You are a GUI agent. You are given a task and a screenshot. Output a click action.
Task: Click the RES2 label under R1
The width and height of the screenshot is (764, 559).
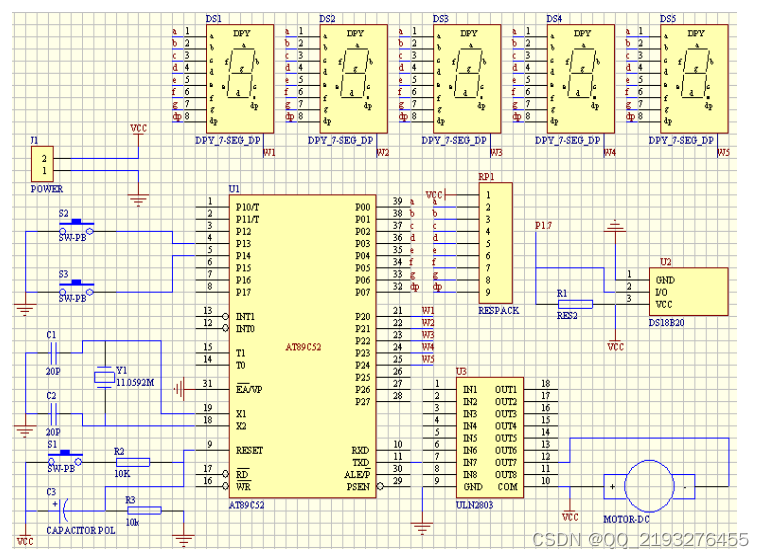tap(567, 315)
